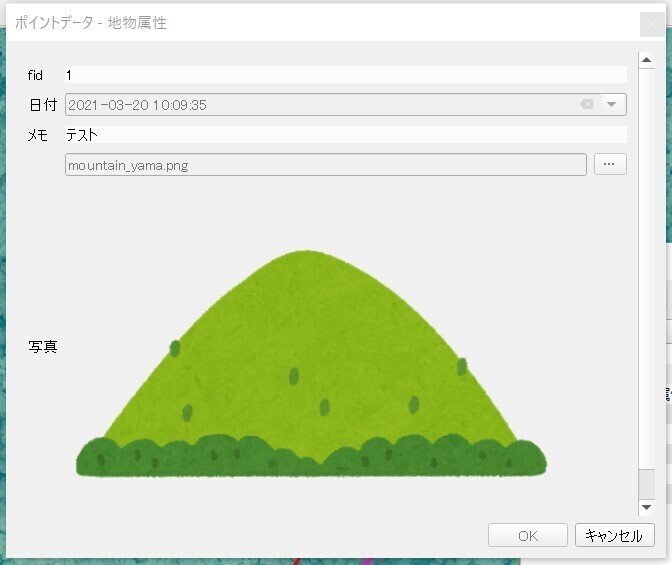Select the fid field value
The height and width of the screenshot is (565, 672).
[345, 75]
